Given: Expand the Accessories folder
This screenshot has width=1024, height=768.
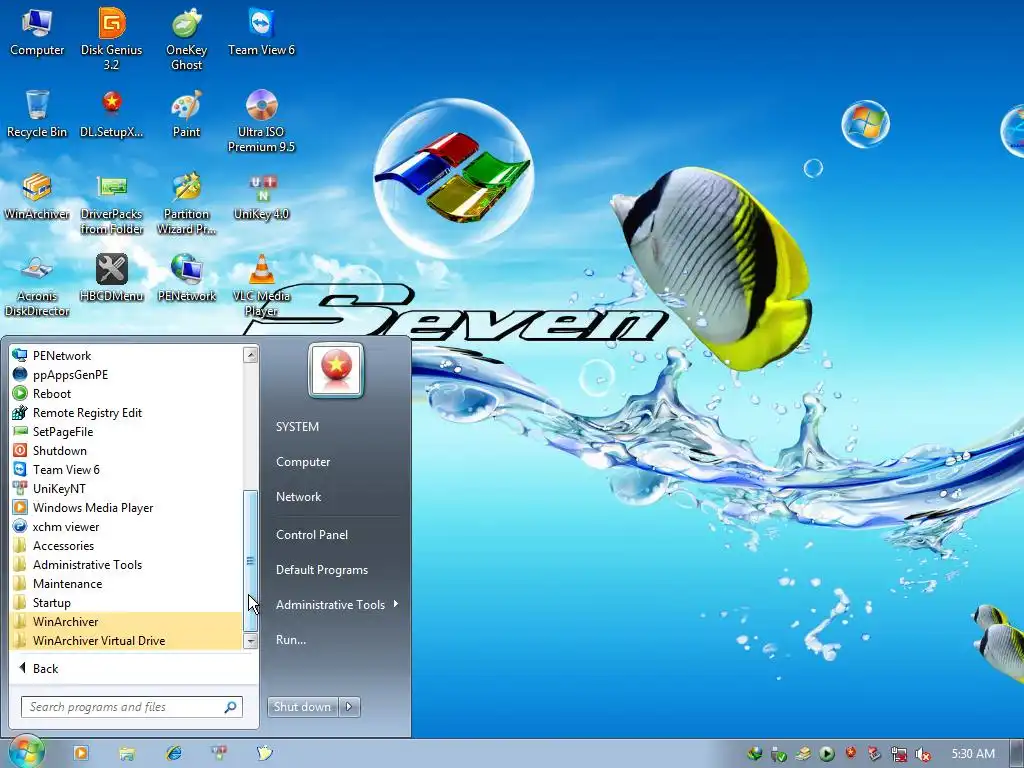Looking at the screenshot, I should tap(125, 546).
